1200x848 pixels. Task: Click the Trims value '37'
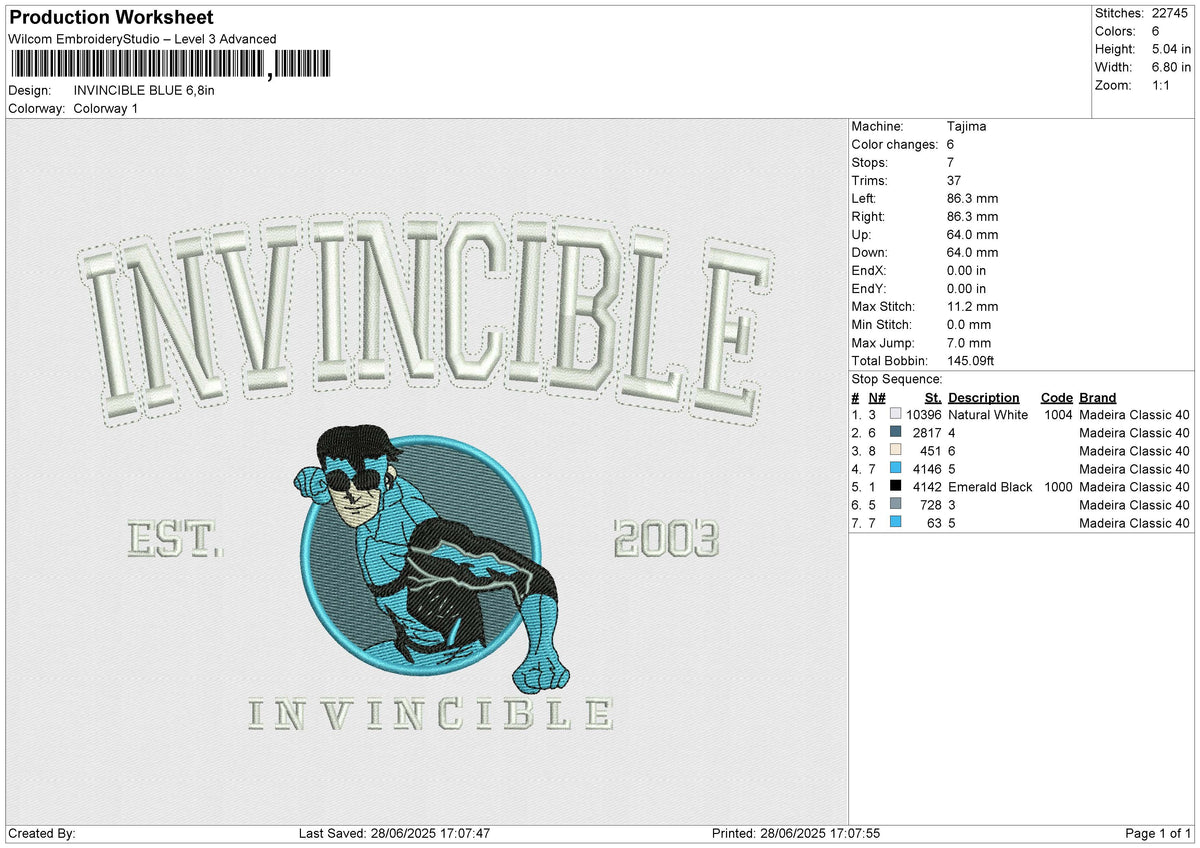pyautogui.click(x=954, y=181)
